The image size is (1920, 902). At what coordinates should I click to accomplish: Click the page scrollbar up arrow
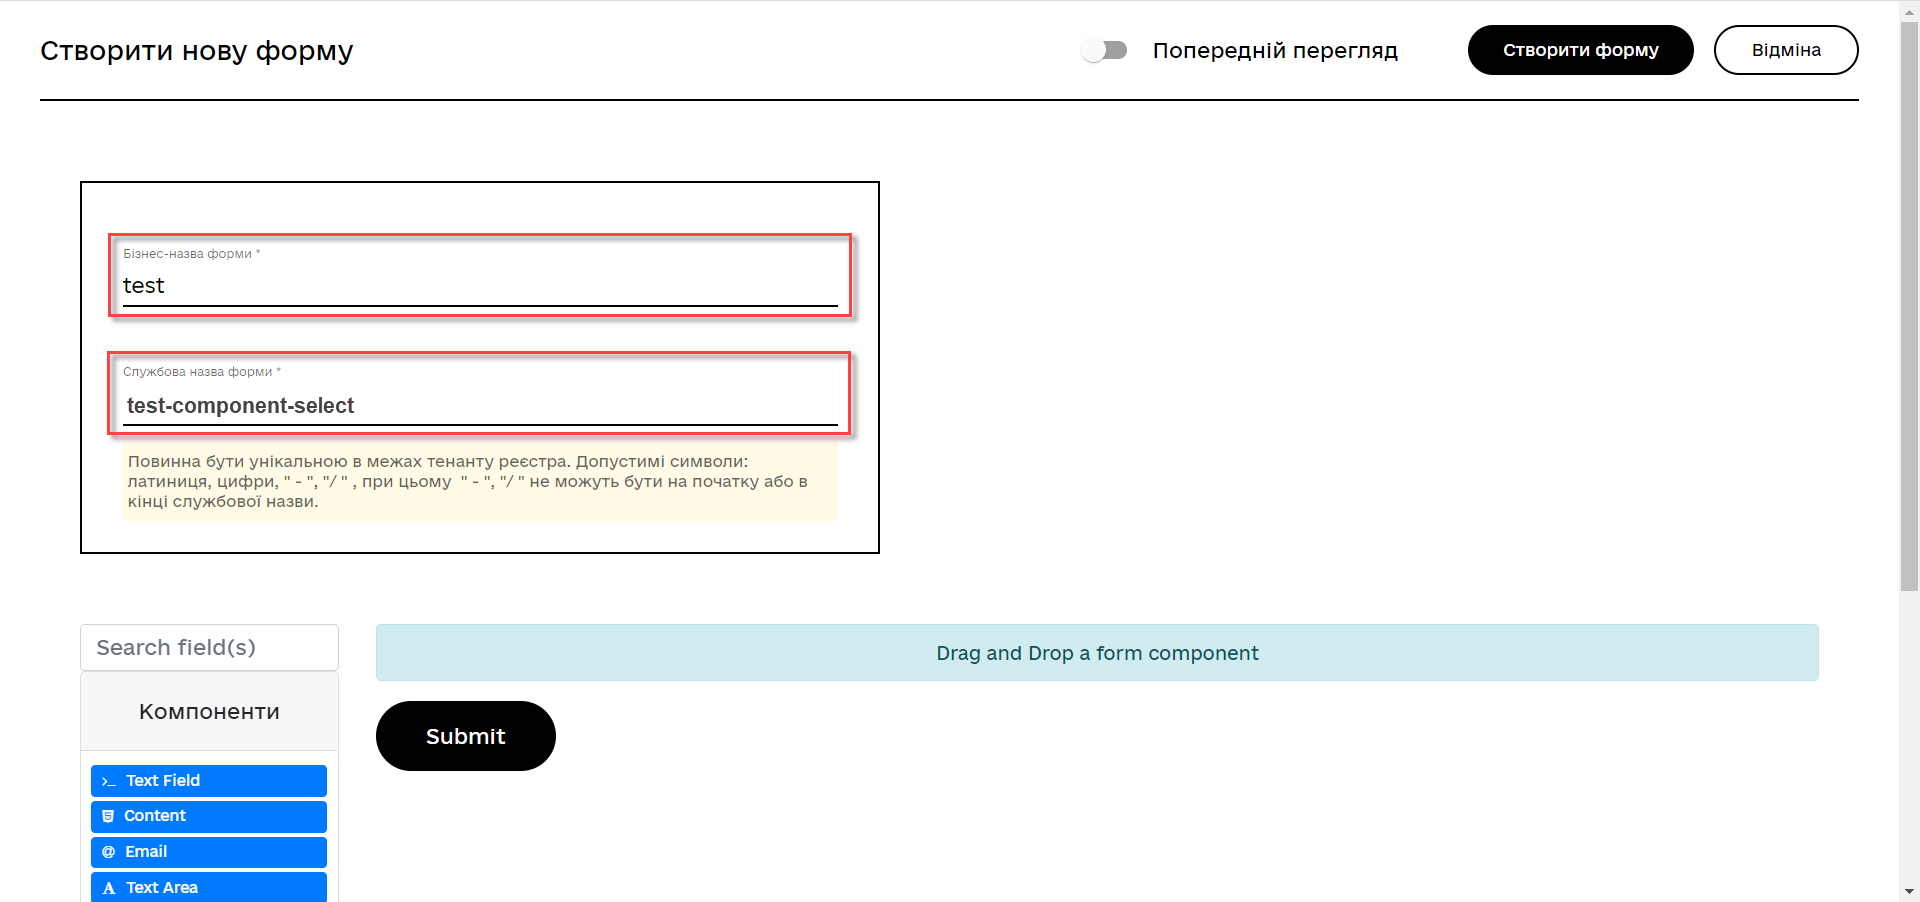click(x=1909, y=10)
